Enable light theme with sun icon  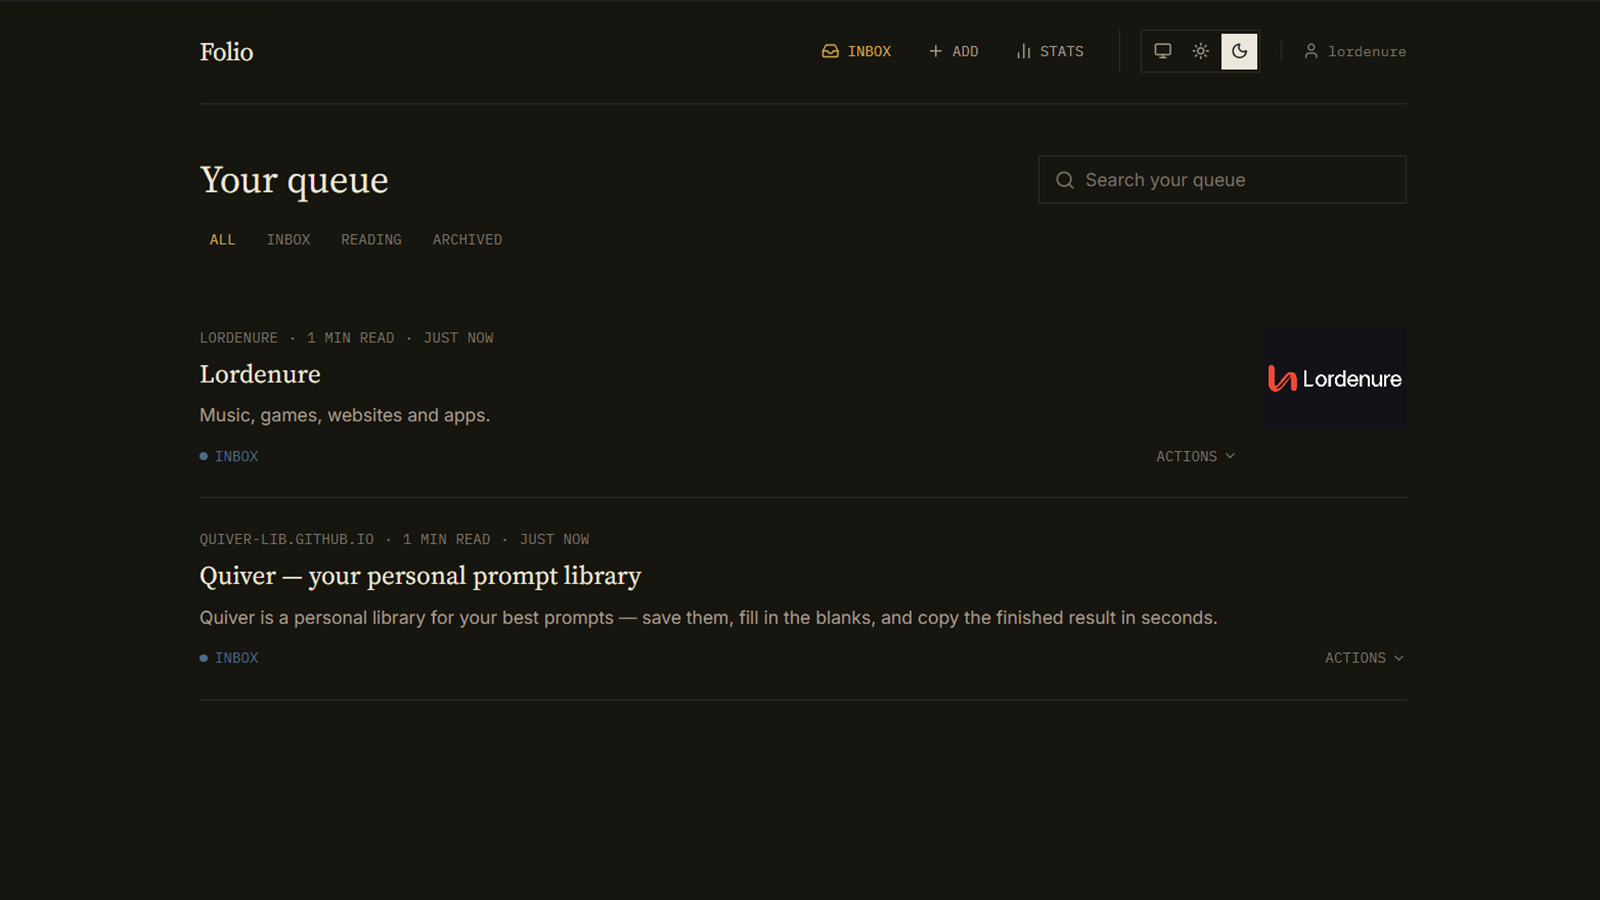1201,51
